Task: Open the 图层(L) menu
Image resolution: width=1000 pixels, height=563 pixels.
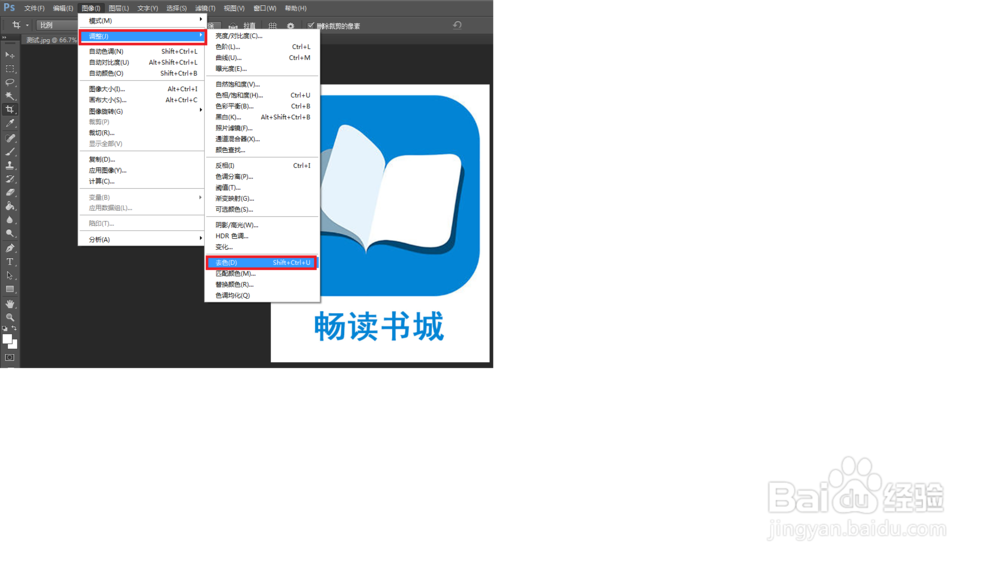Action: click(119, 8)
